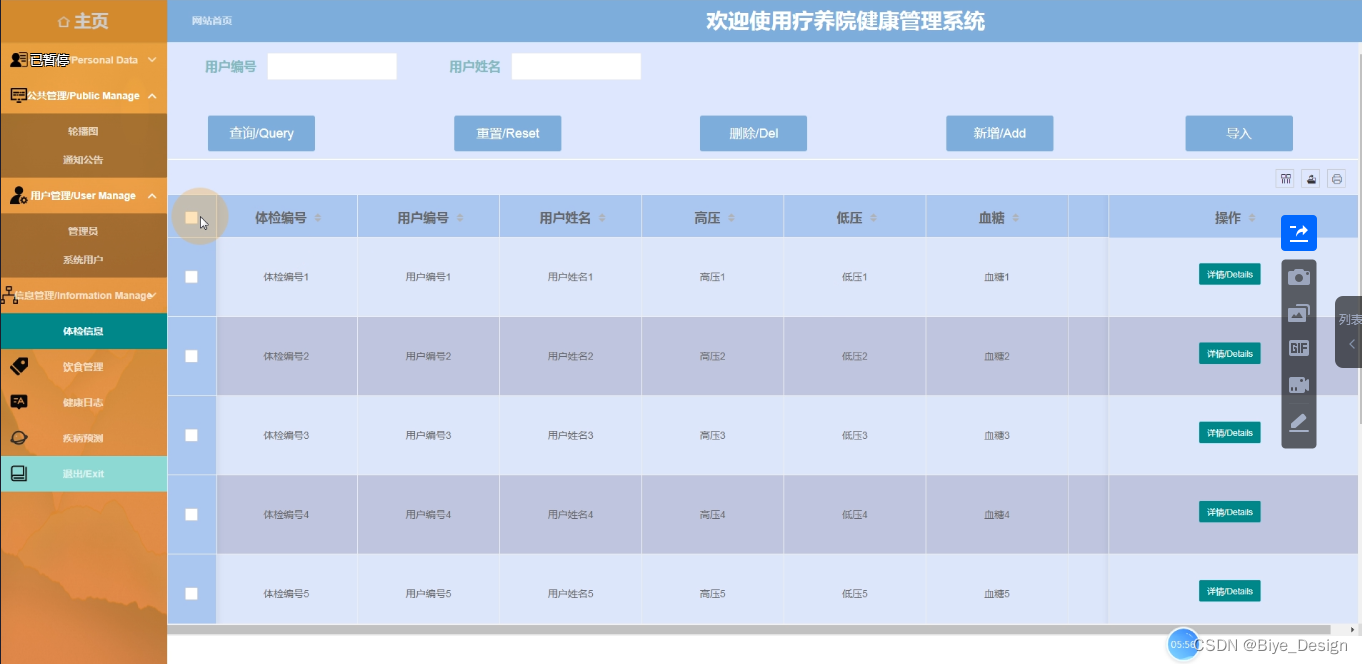
Task: Click the image gallery overlay icon
Action: (1299, 313)
